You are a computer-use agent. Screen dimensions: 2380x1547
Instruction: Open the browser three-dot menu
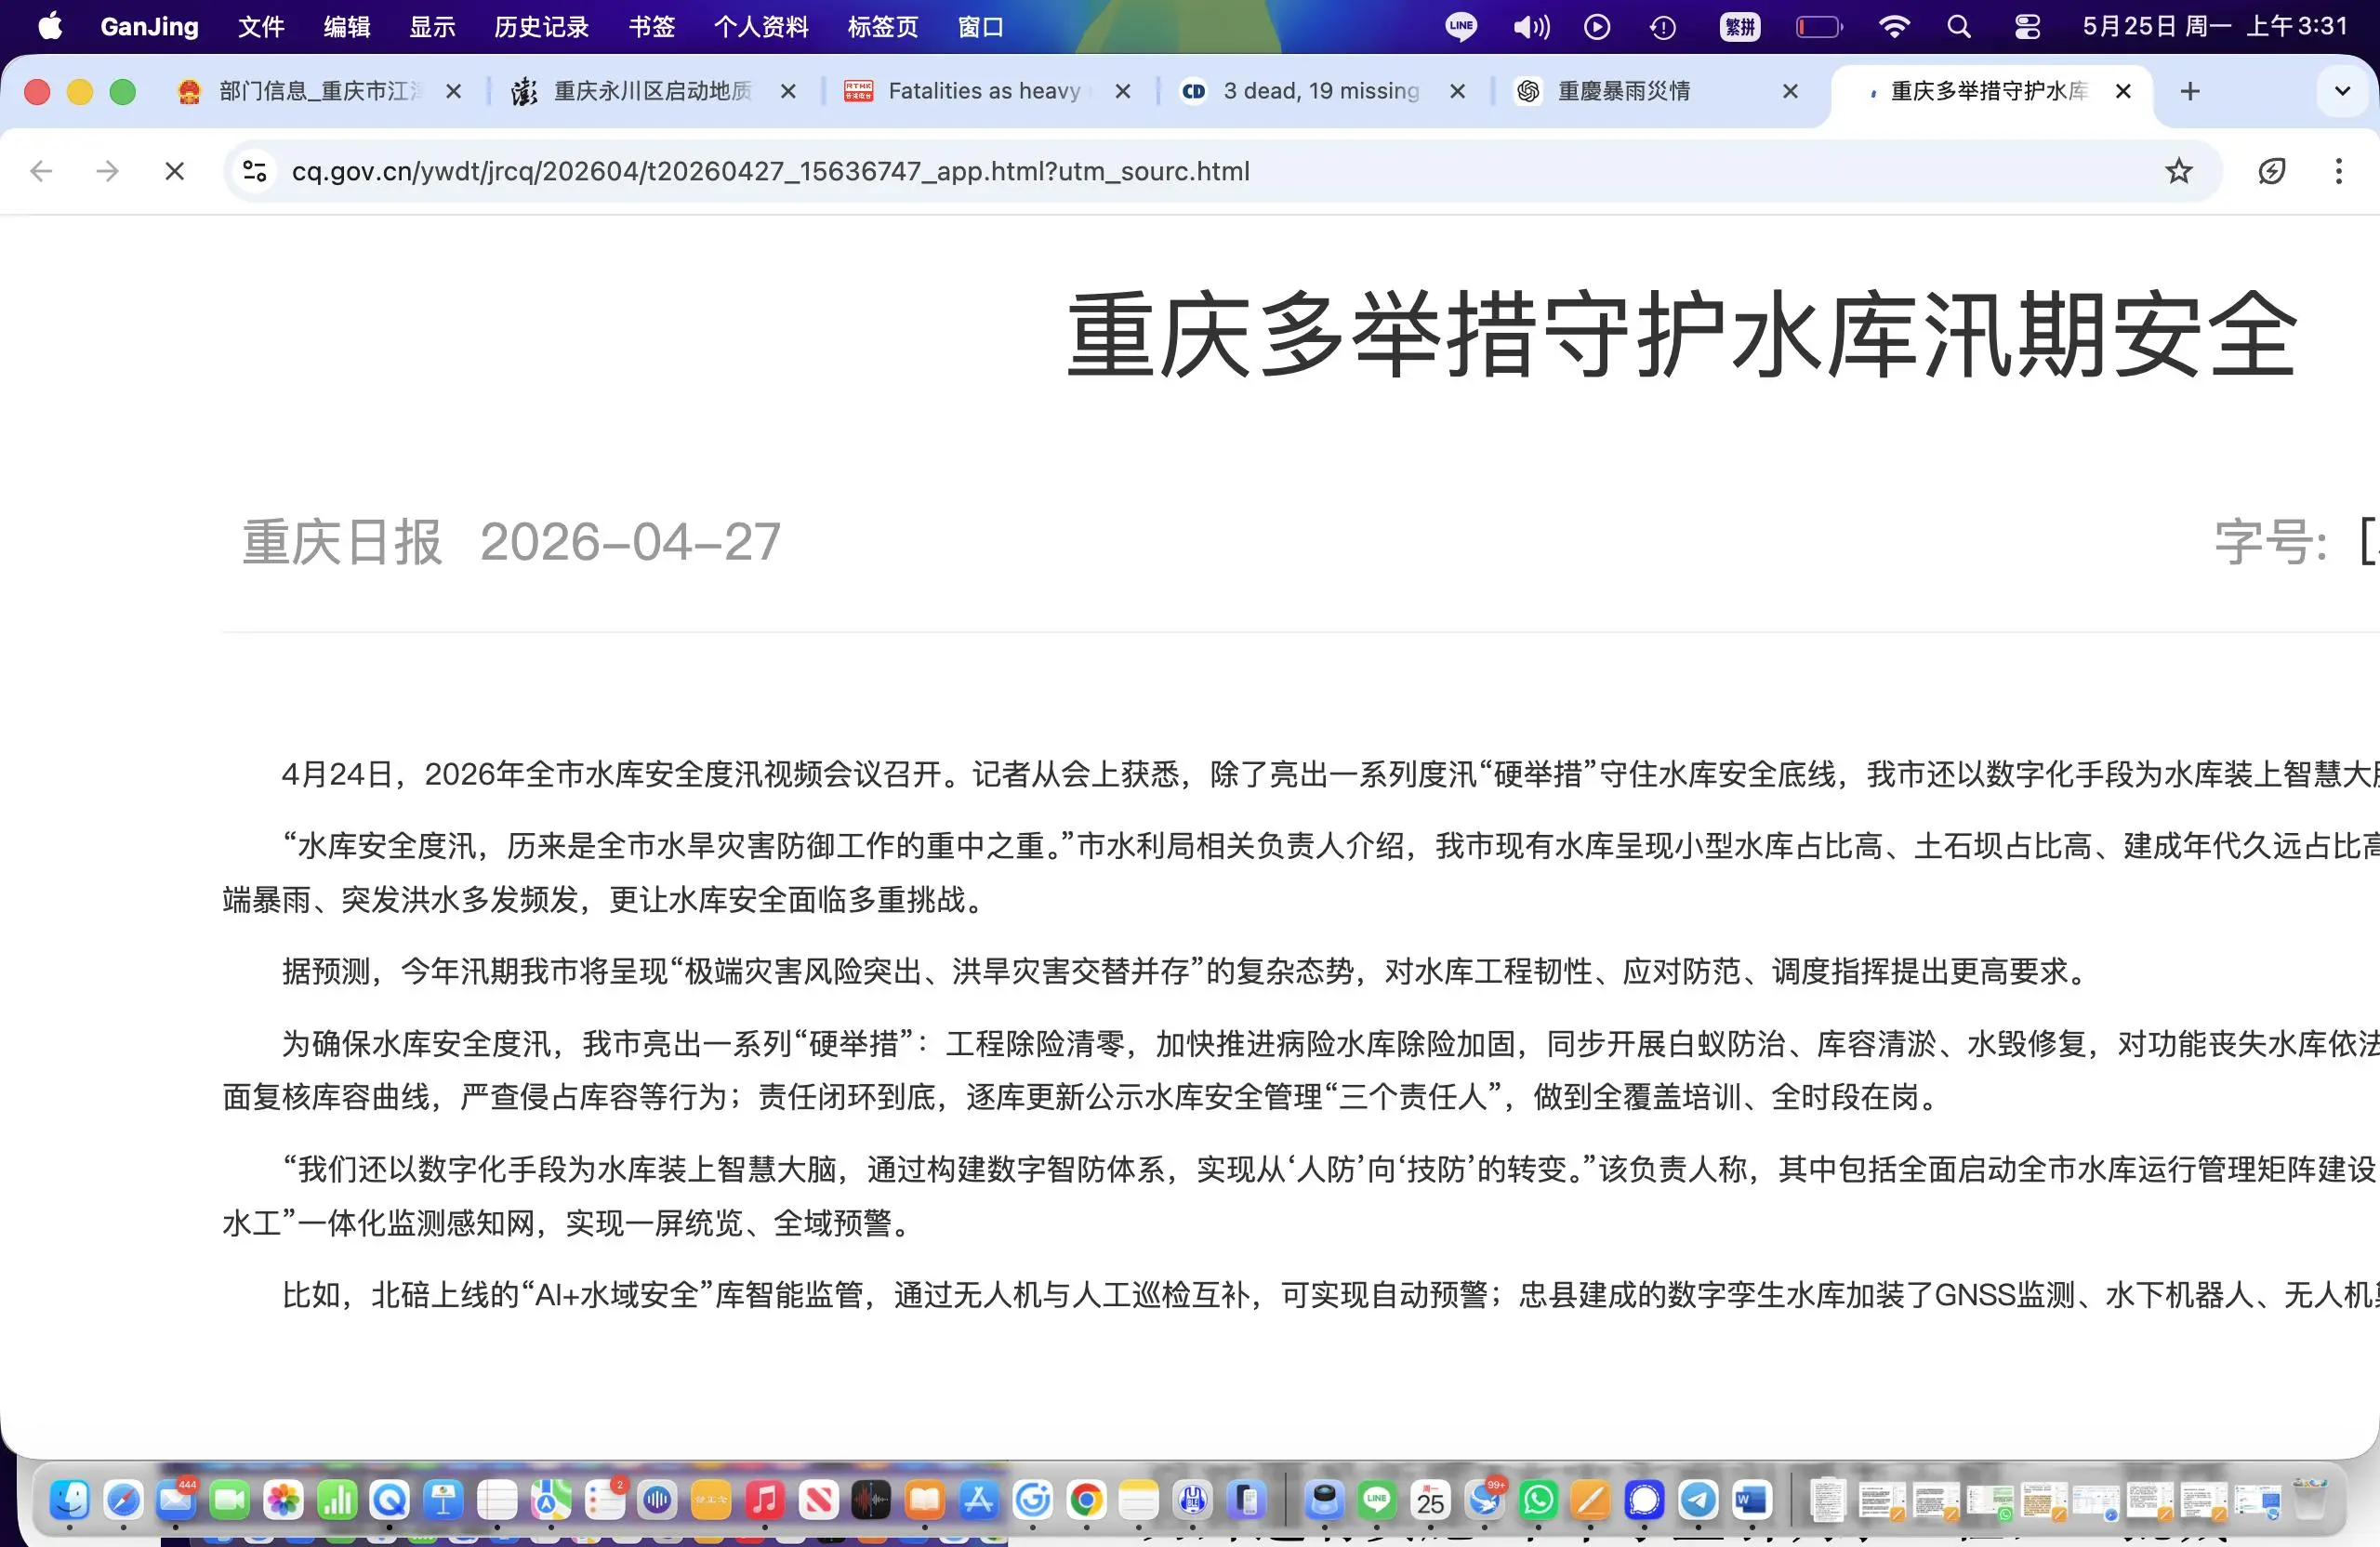point(2338,171)
